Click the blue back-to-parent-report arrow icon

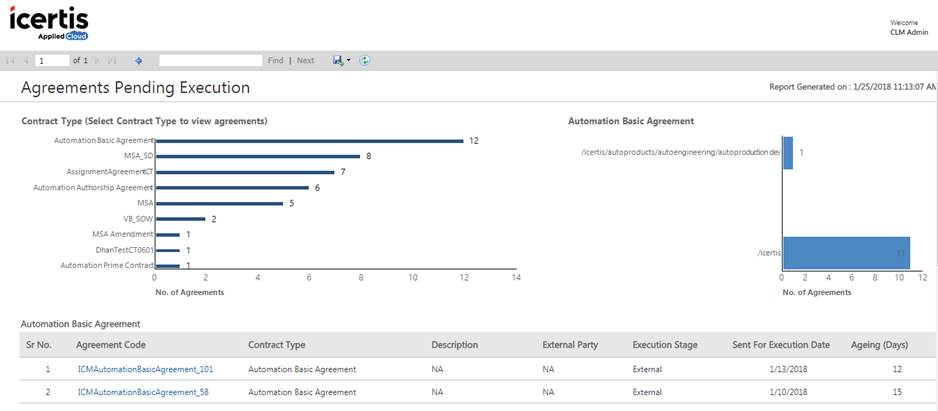pyautogui.click(x=138, y=61)
